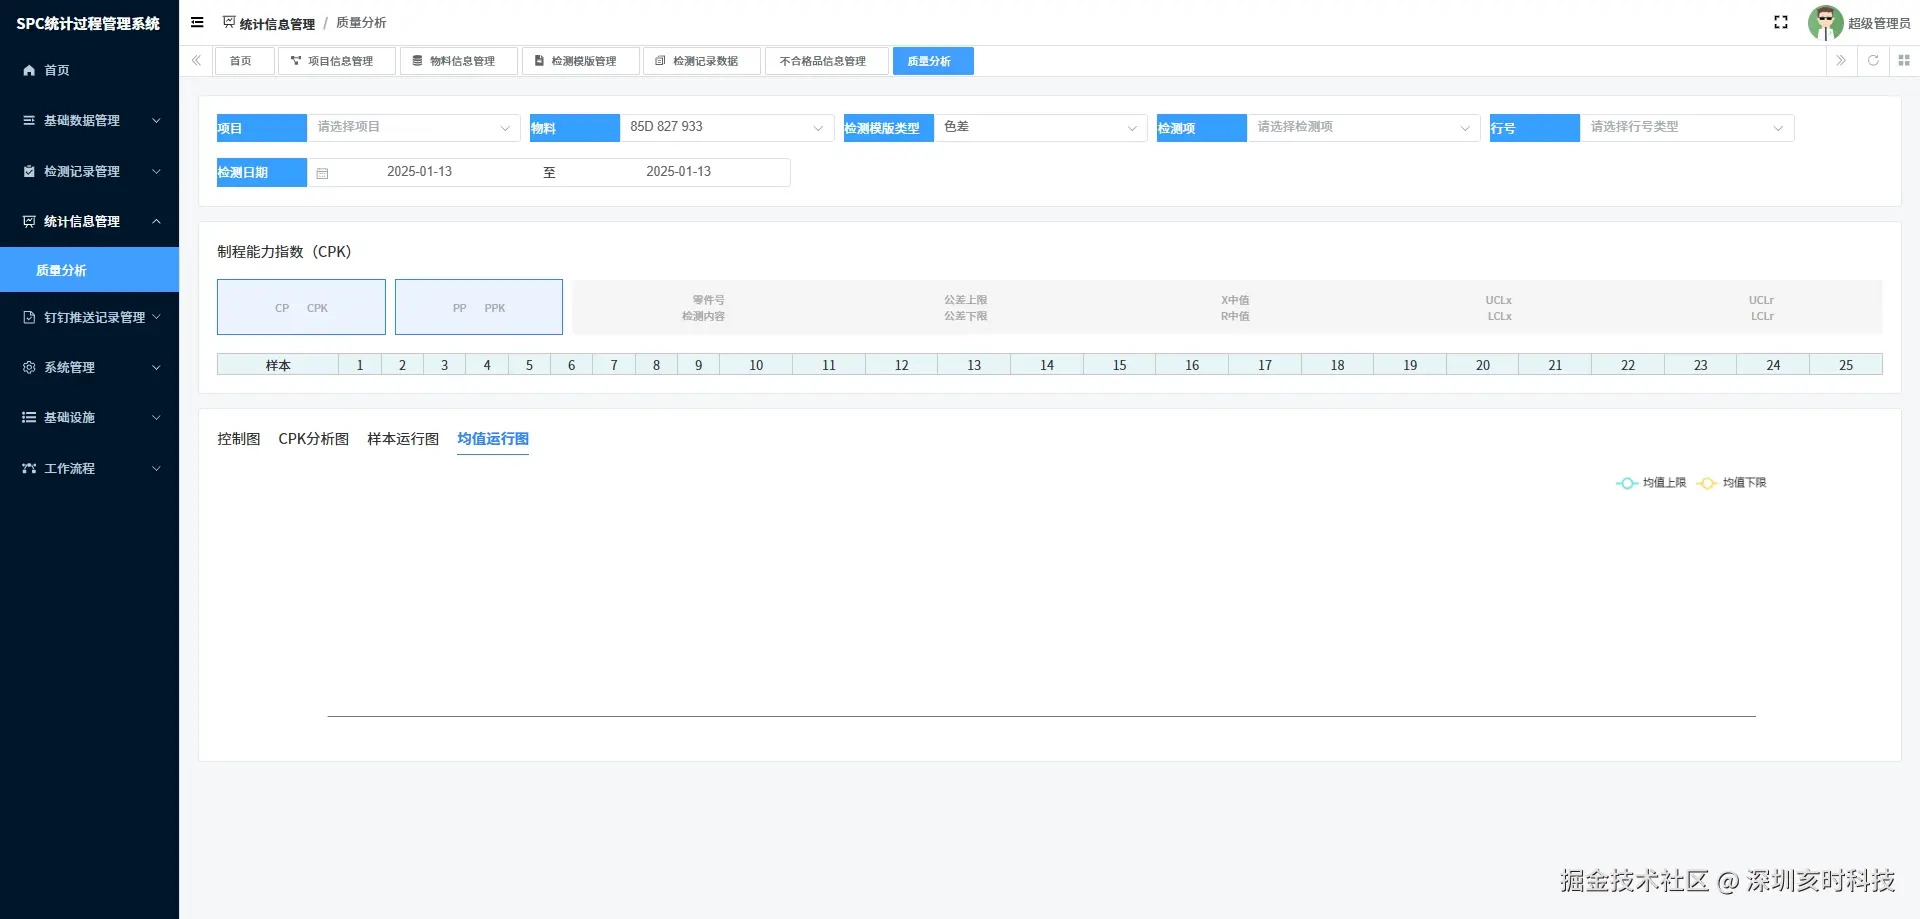The width and height of the screenshot is (1920, 919).
Task: Click the 质量分析 breadcrumb text
Action: tap(361, 23)
